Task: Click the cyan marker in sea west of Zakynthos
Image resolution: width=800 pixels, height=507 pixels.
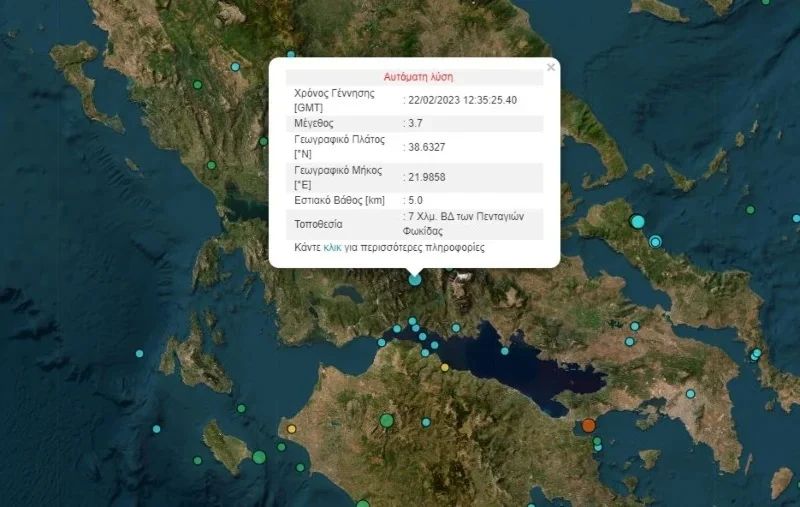Action: 157,429
